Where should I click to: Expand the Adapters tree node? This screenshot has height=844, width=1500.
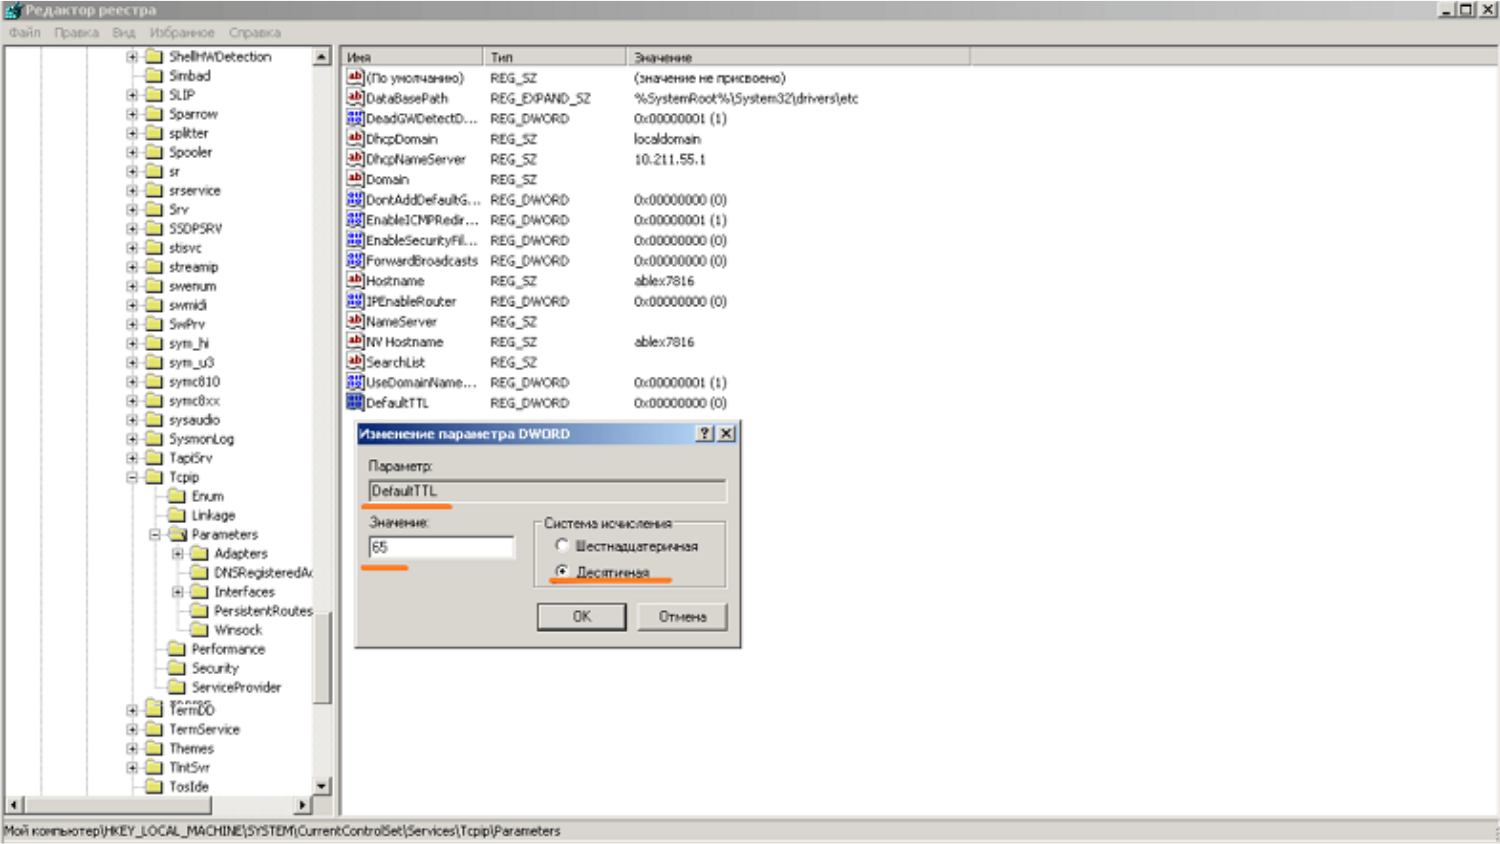point(178,553)
